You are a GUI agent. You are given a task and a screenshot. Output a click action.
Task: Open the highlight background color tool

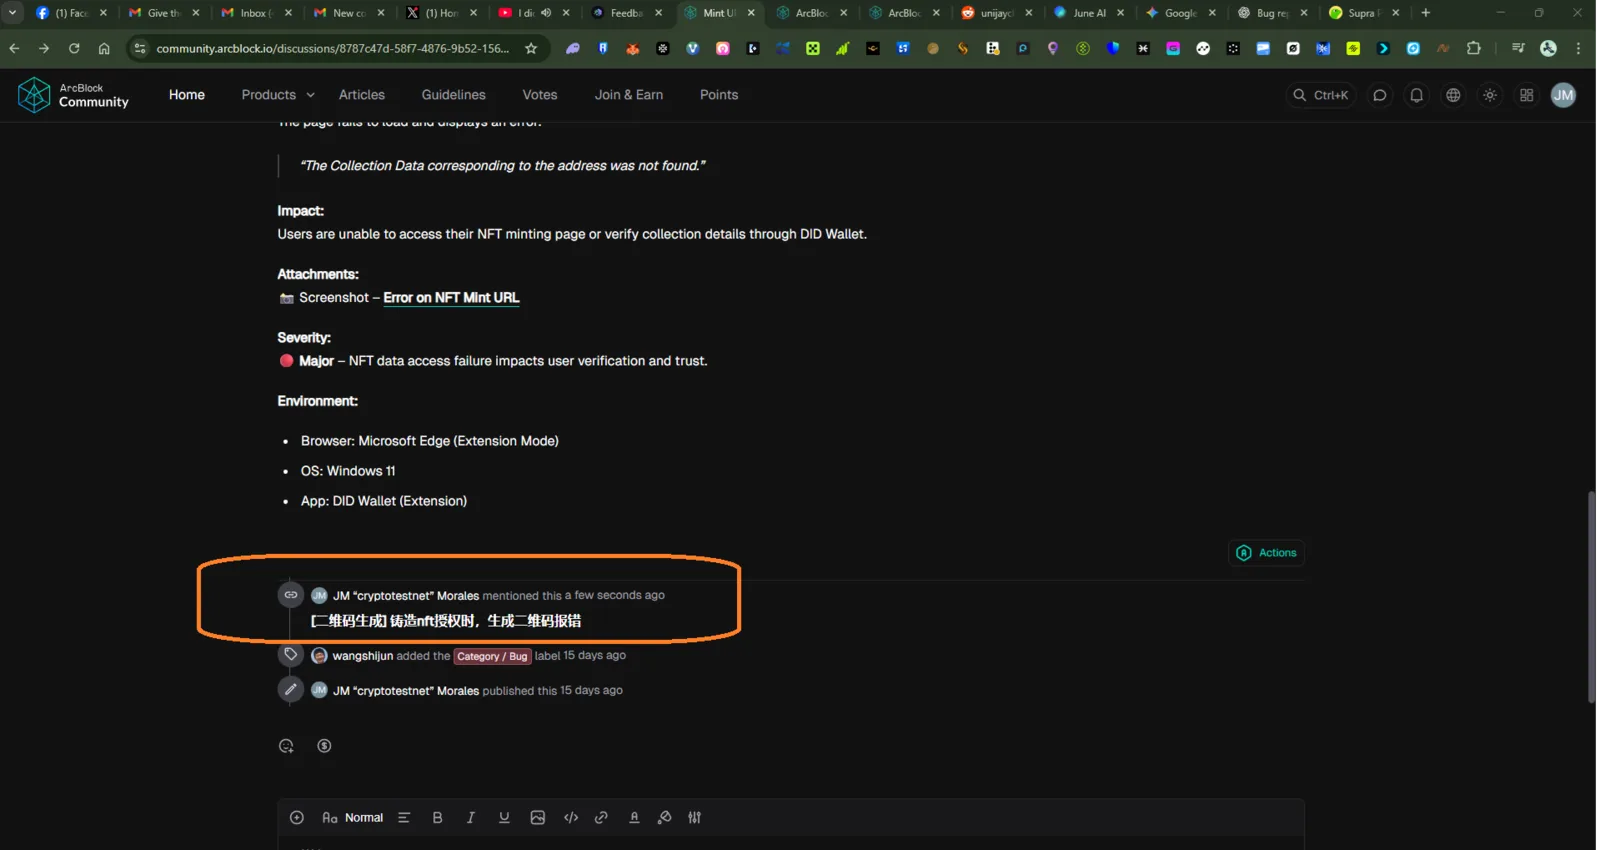click(x=664, y=818)
